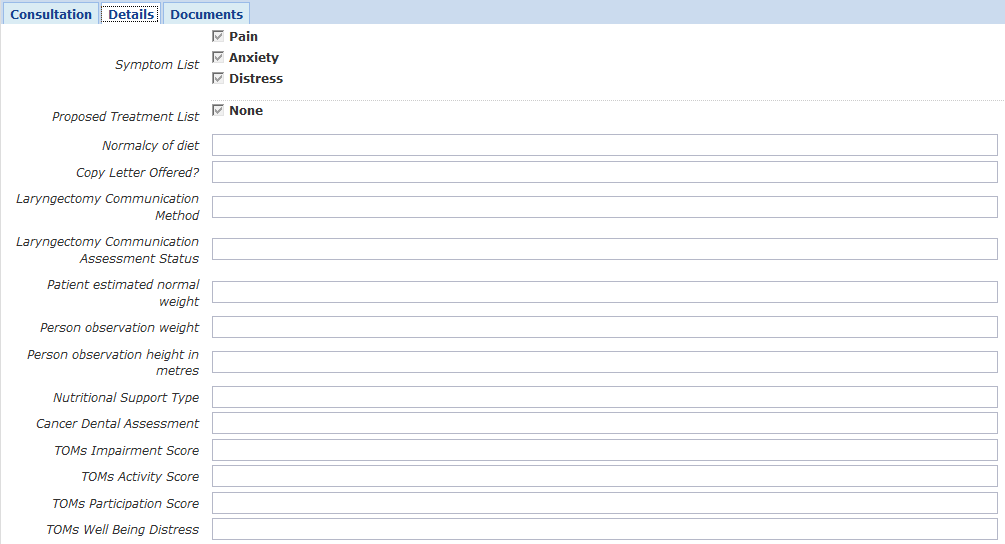Click the Cancer Dental Assessment field

604,423
